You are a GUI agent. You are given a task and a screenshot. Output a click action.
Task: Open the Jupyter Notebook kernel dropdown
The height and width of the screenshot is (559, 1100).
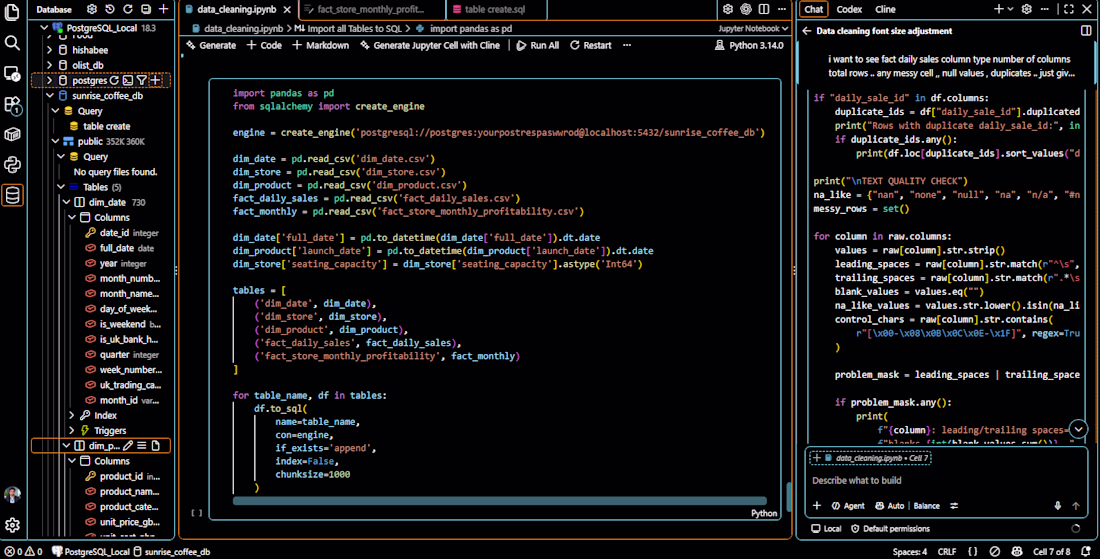753,29
